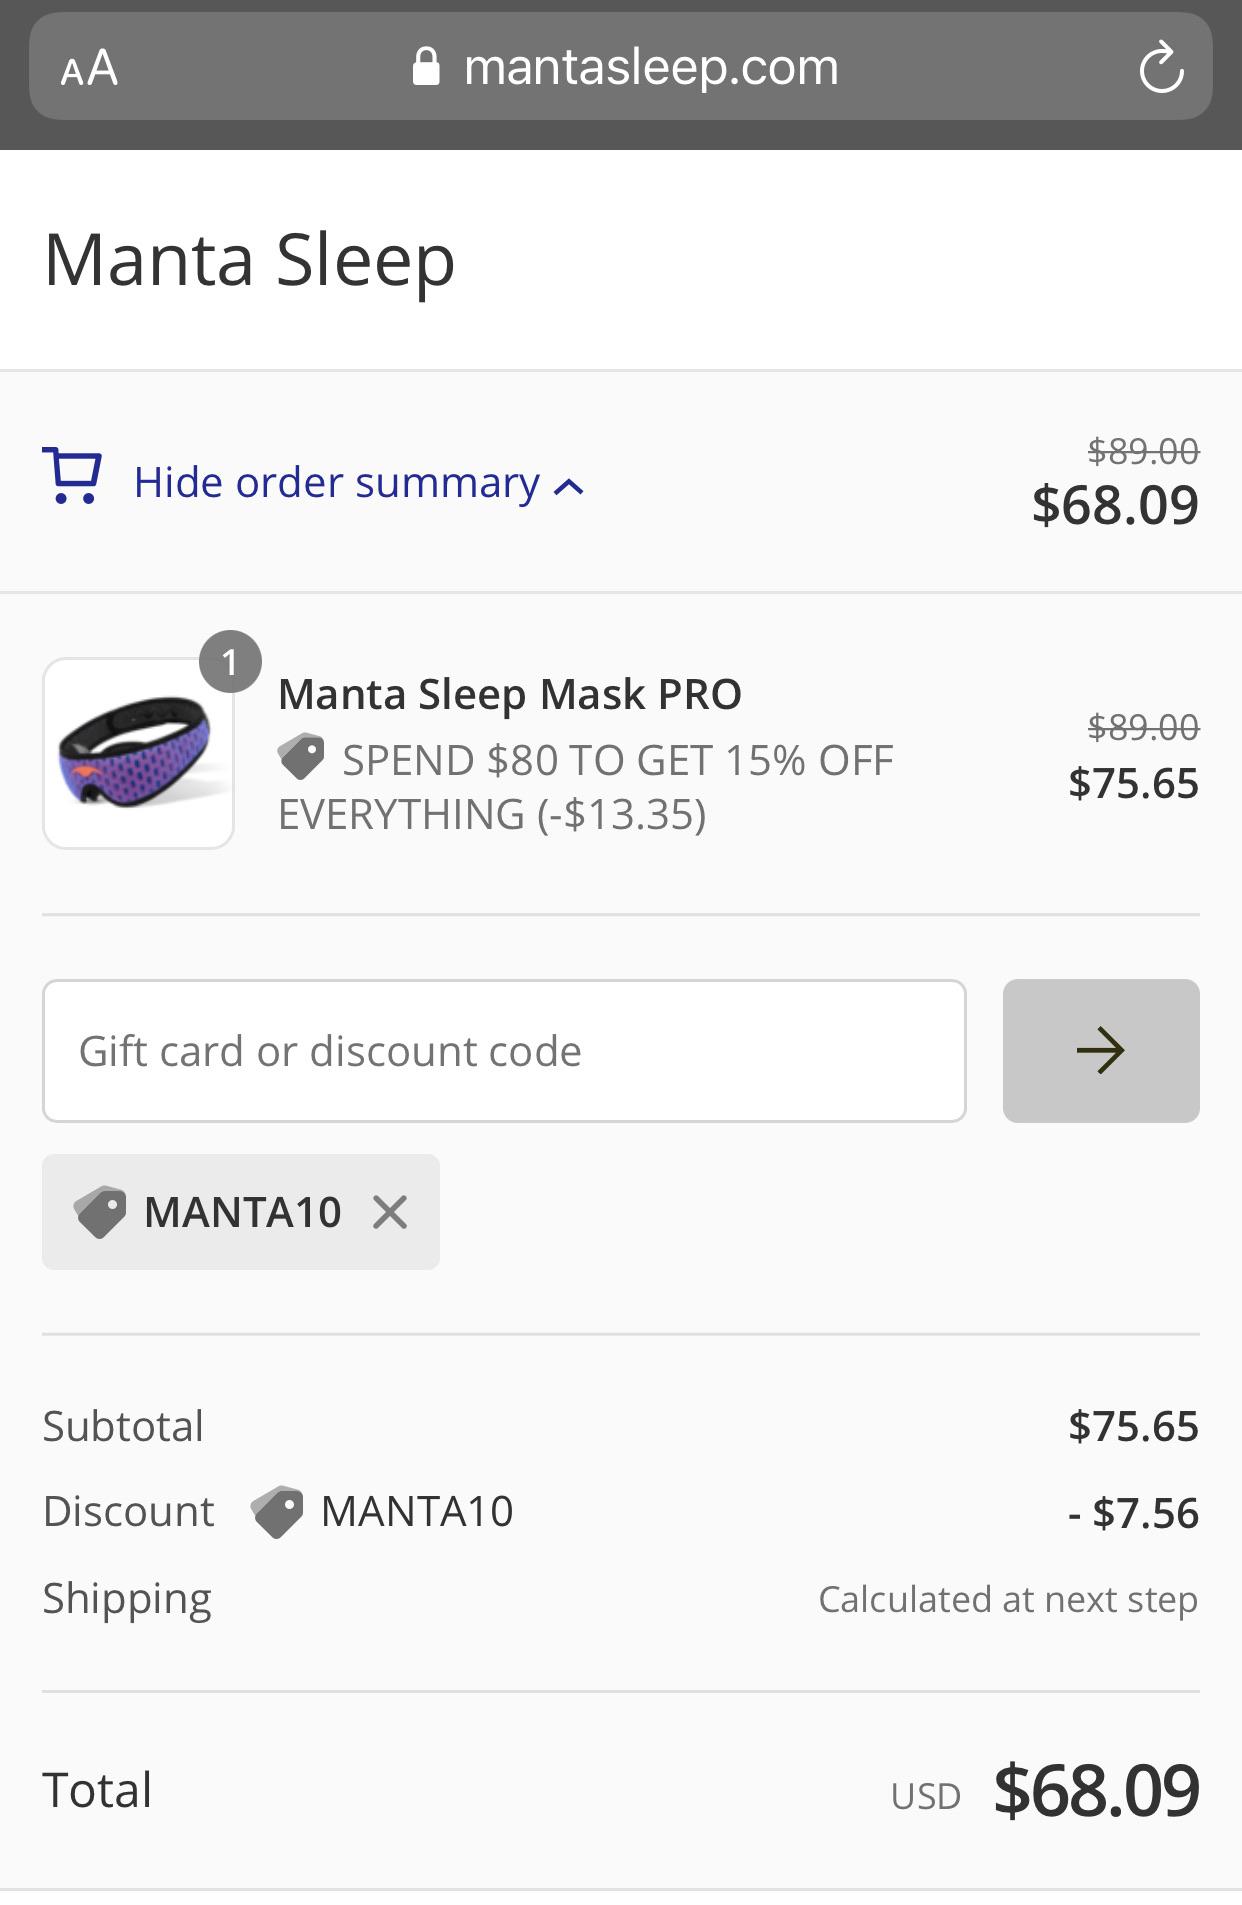Screen dimensions: 1242x1905
Task: Click the gift card or discount code field
Action: [x=503, y=1050]
